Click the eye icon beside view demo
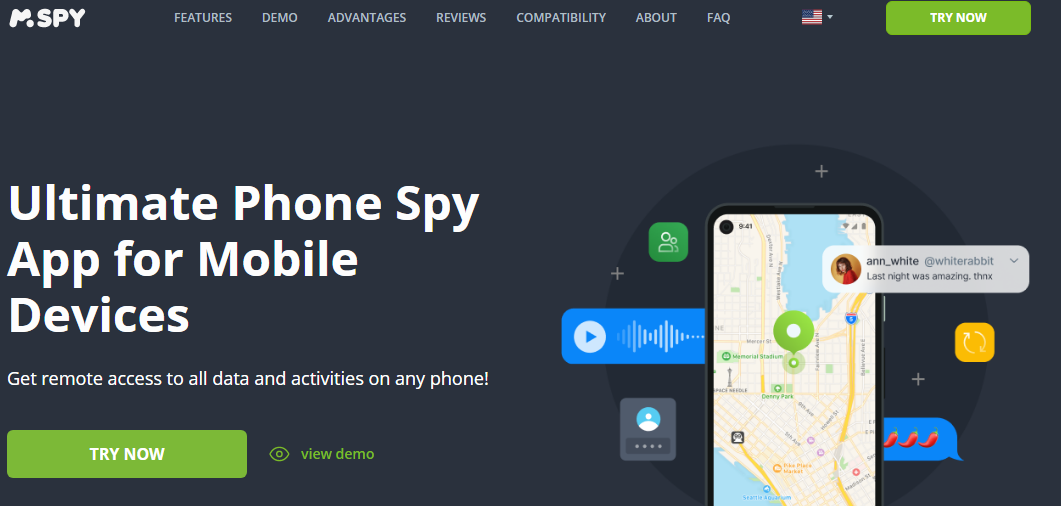The image size is (1061, 506). coord(279,454)
